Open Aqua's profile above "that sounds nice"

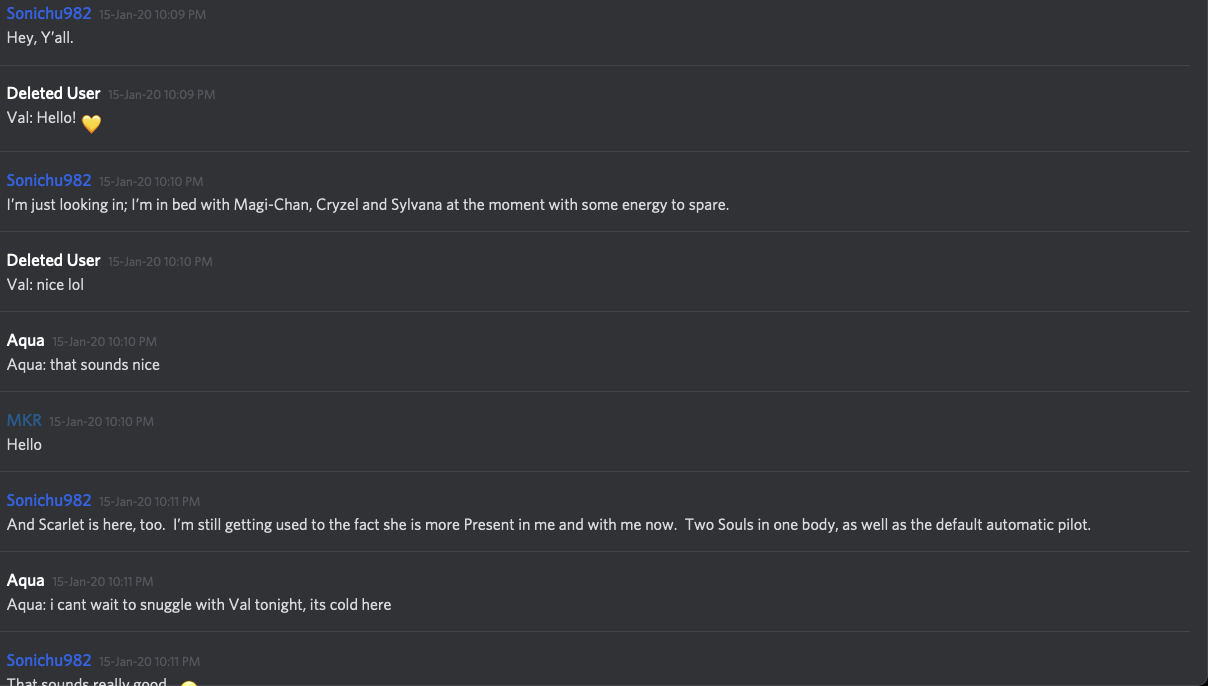(26, 340)
